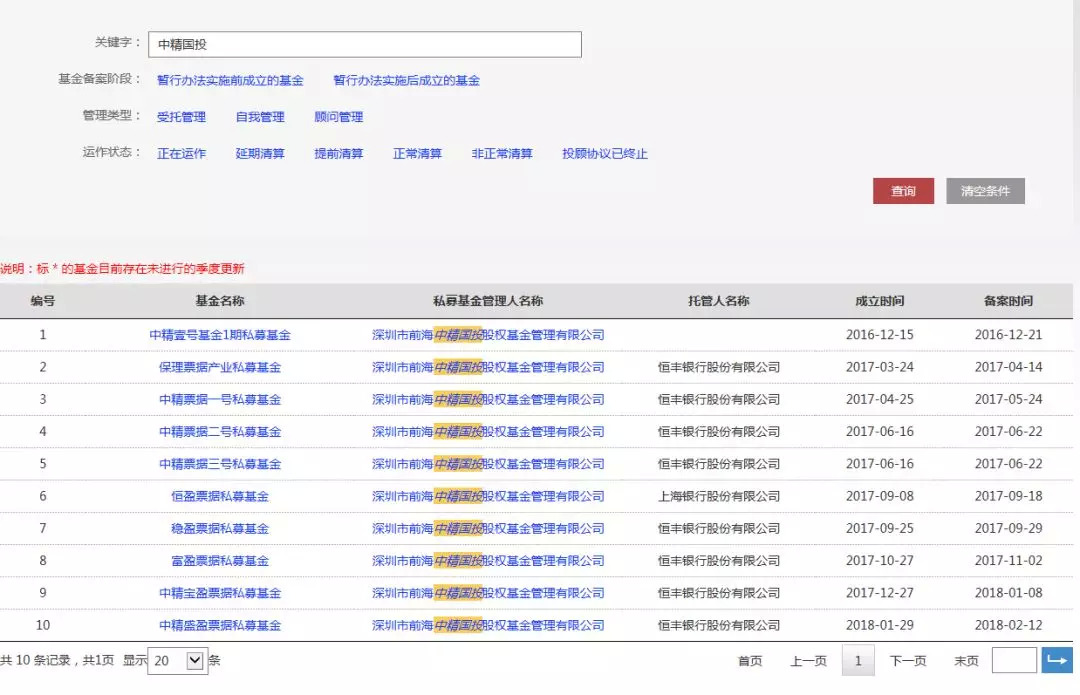Open fund 保理票据产业私募基金

[219, 367]
